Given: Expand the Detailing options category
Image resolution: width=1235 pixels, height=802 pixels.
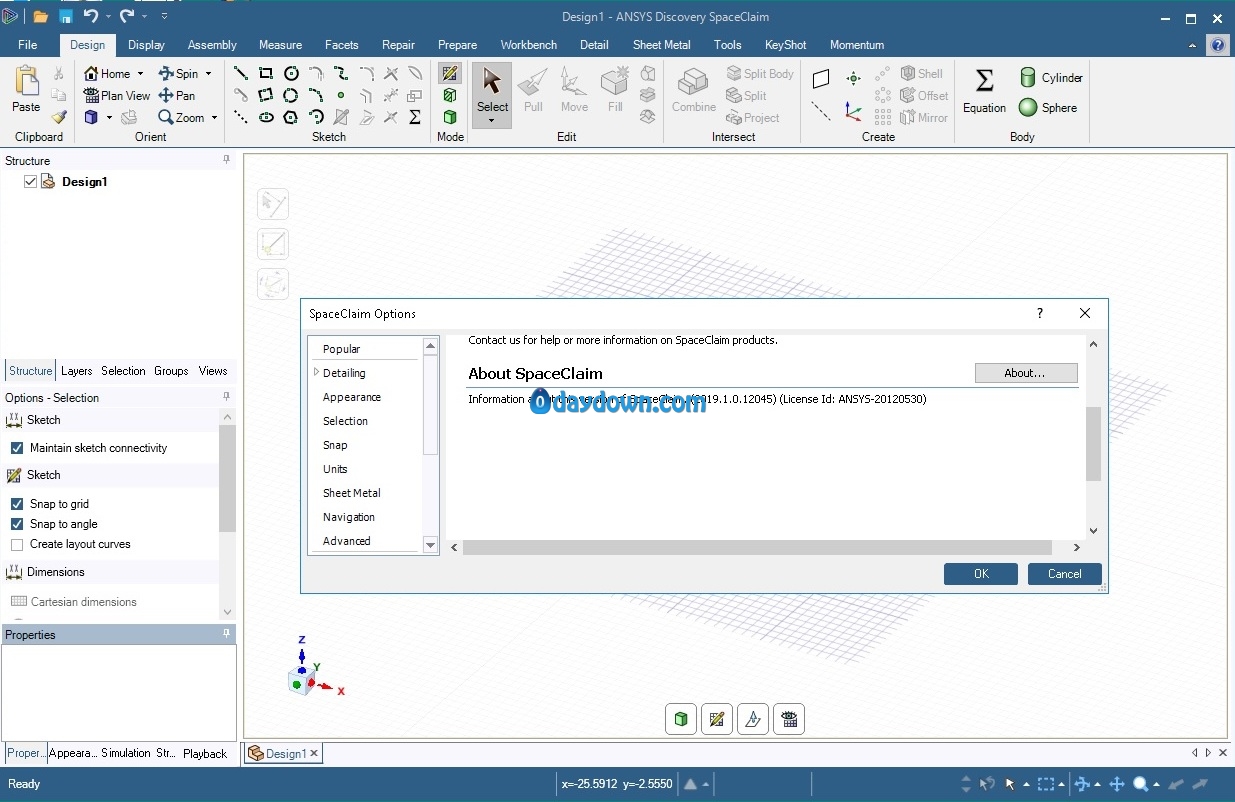Looking at the screenshot, I should point(316,372).
